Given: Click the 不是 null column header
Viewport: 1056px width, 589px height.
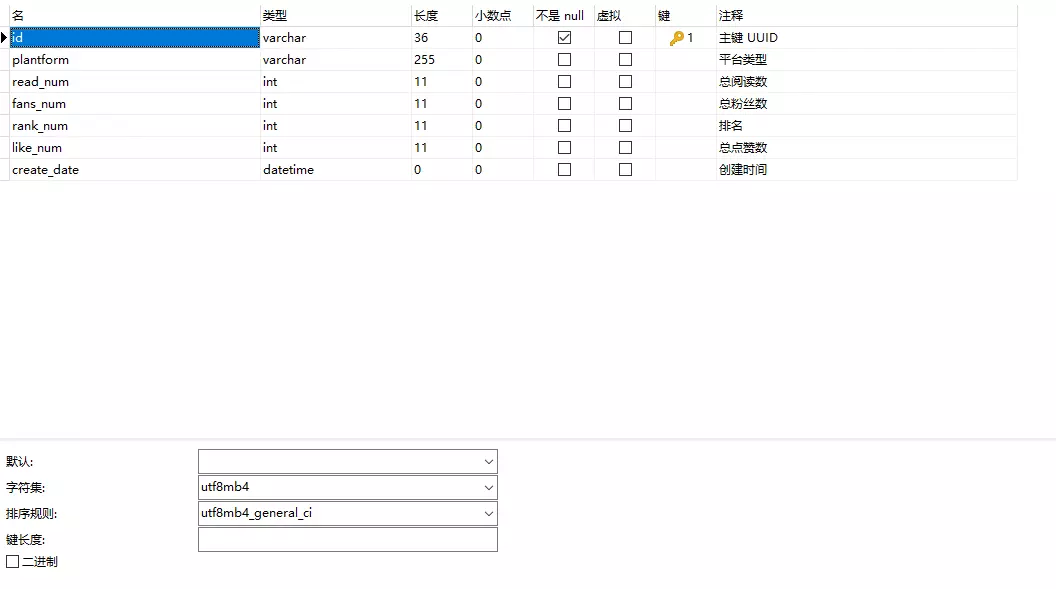Looking at the screenshot, I should (x=564, y=15).
